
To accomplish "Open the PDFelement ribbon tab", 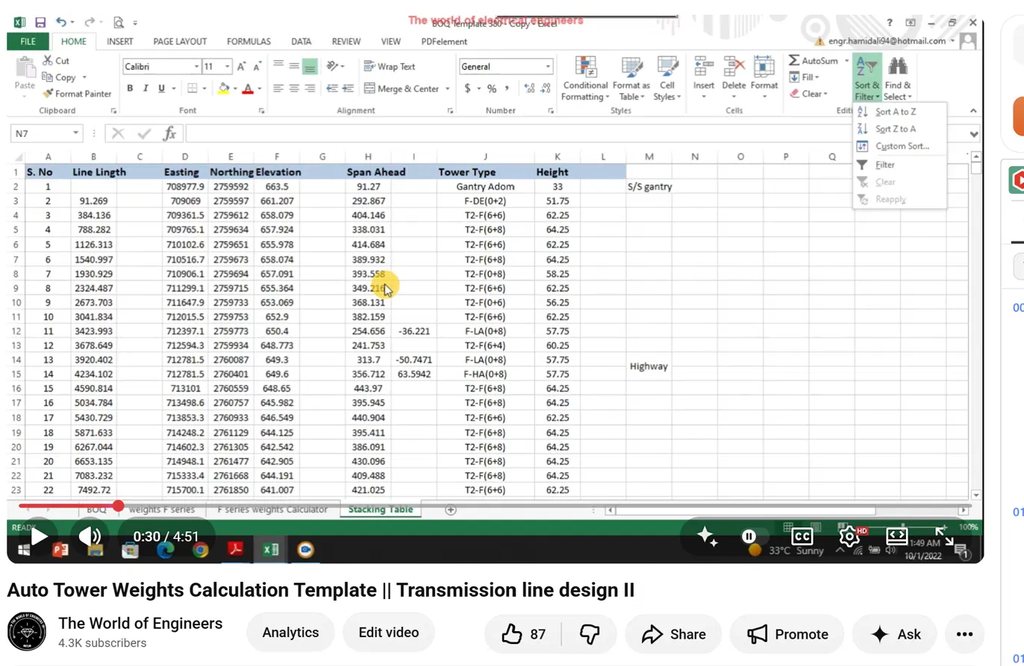I will [x=444, y=41].
